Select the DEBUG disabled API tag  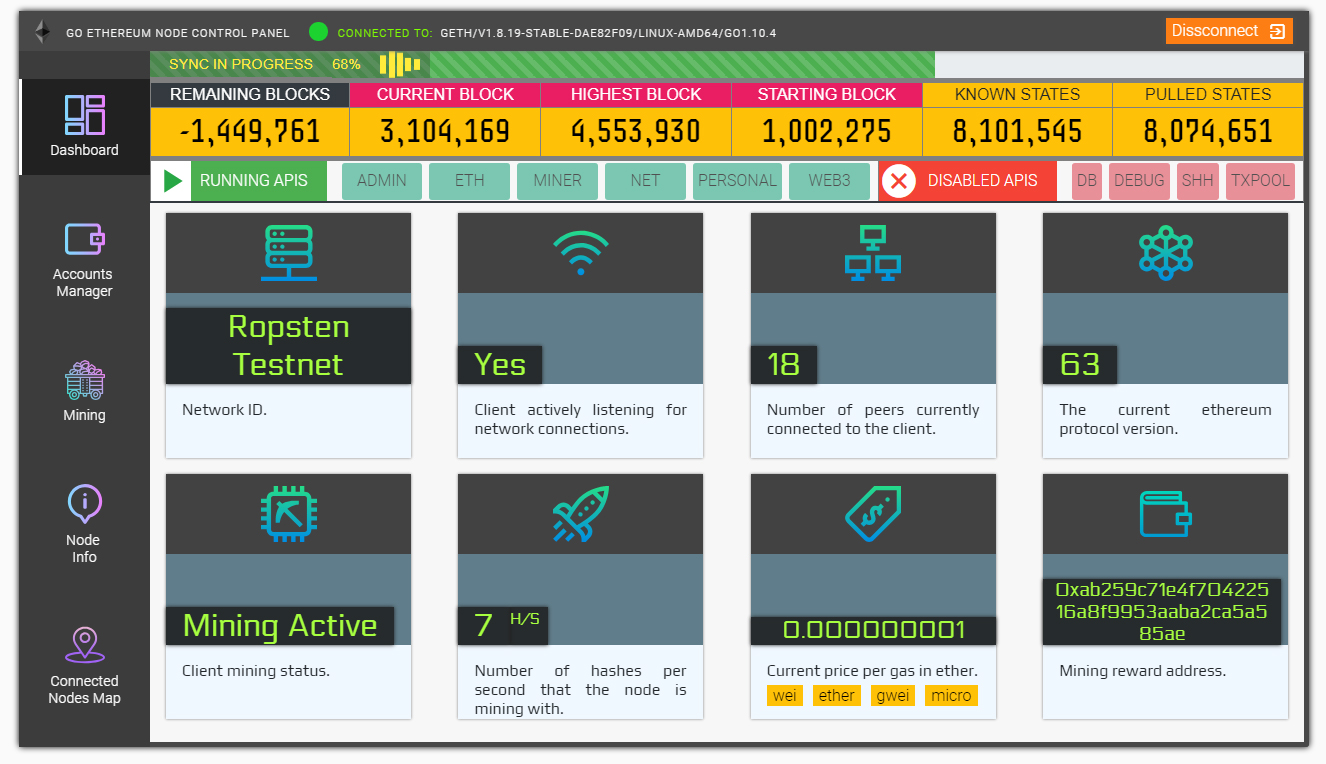(1139, 181)
